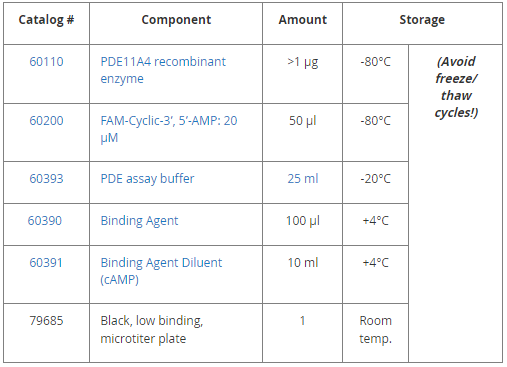Click the Component column header
Image resolution: width=507 pixels, height=367 pixels.
[x=176, y=20]
